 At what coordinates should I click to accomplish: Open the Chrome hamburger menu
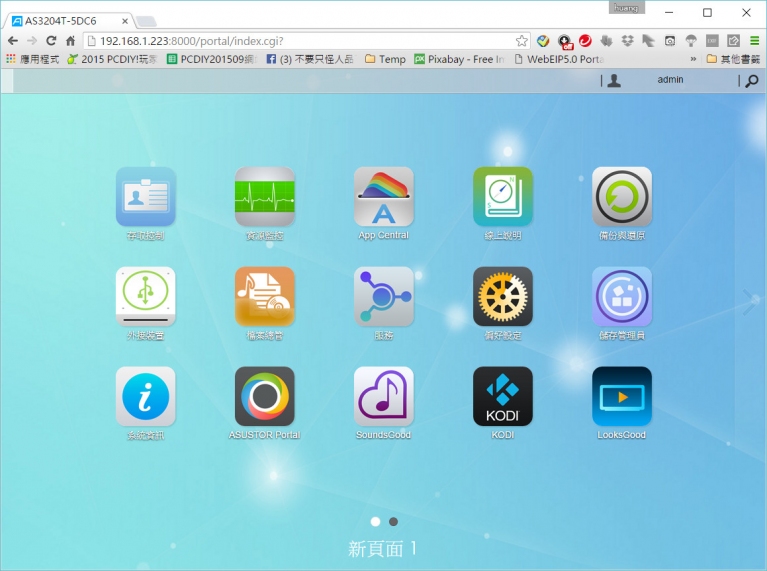pos(754,41)
